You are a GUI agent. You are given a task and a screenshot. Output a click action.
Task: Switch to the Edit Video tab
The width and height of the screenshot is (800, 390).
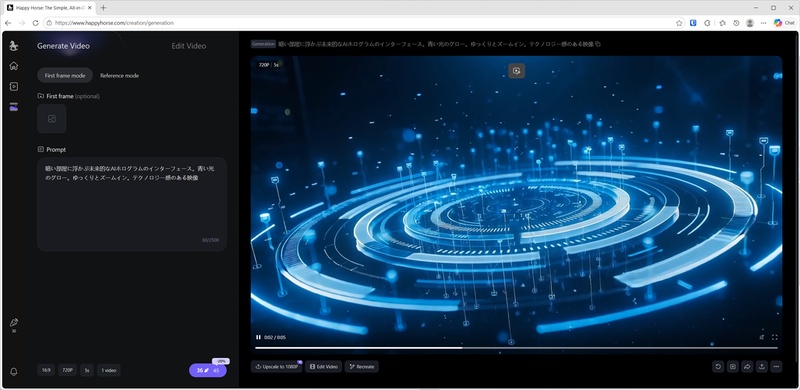point(189,46)
